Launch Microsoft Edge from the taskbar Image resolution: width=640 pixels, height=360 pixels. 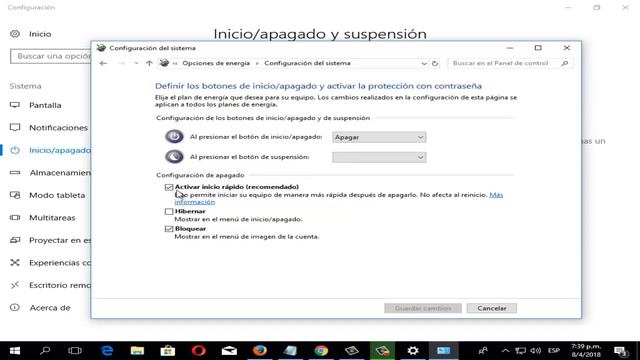tap(107, 351)
